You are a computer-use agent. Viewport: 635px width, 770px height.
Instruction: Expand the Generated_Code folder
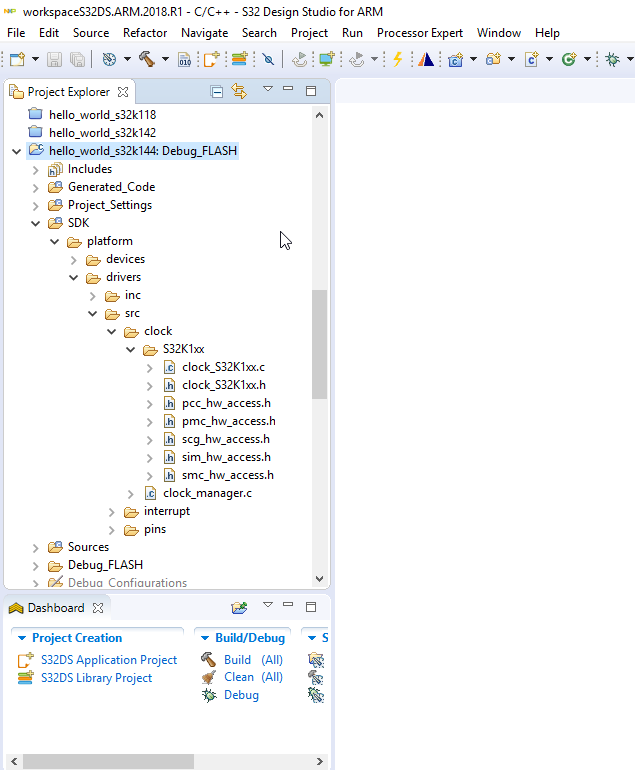35,188
